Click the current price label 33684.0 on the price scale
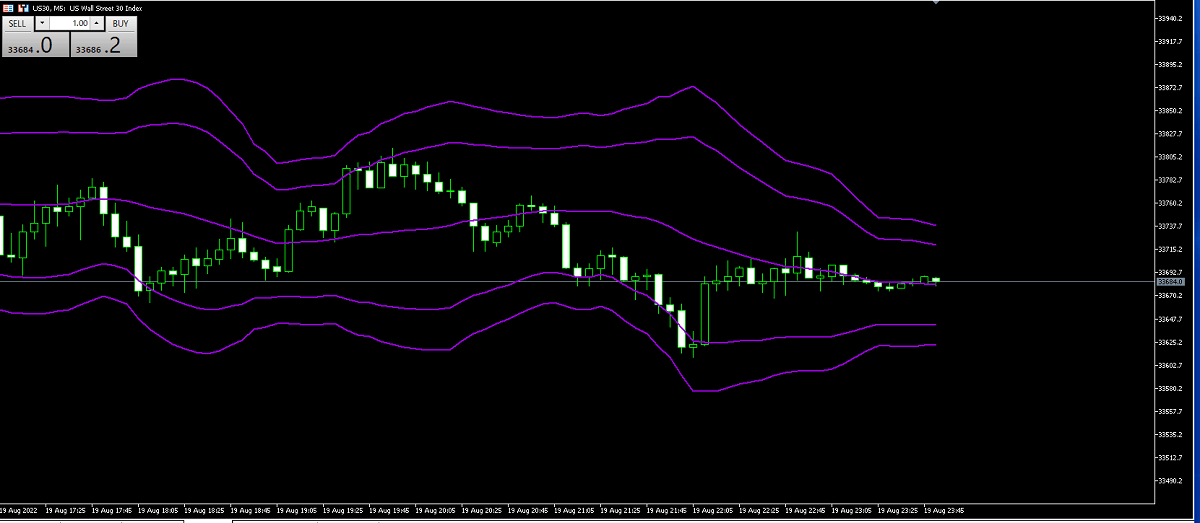Image resolution: width=1200 pixels, height=523 pixels. pos(1171,282)
